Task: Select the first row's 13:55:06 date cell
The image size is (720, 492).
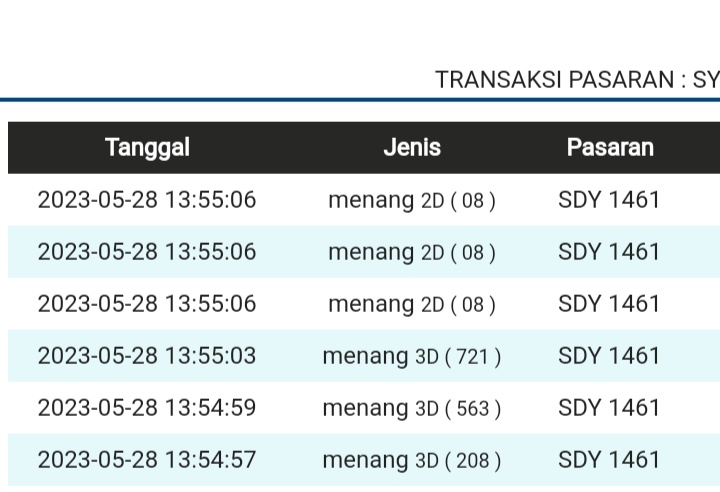Action: pyautogui.click(x=147, y=200)
